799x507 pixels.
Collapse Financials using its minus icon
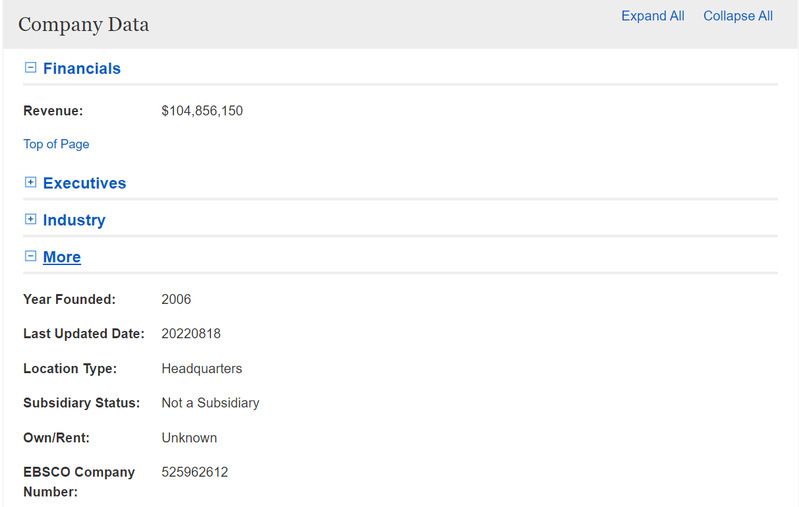(30, 68)
